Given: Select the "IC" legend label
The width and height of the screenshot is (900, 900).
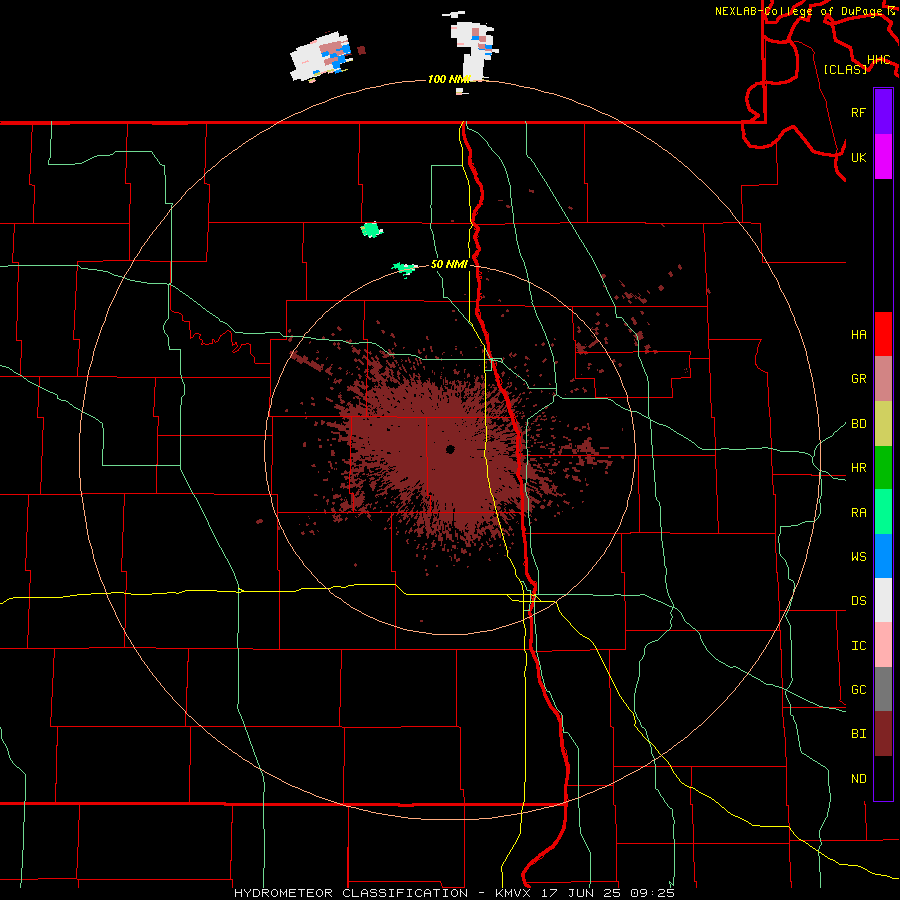Looking at the screenshot, I should [858, 646].
